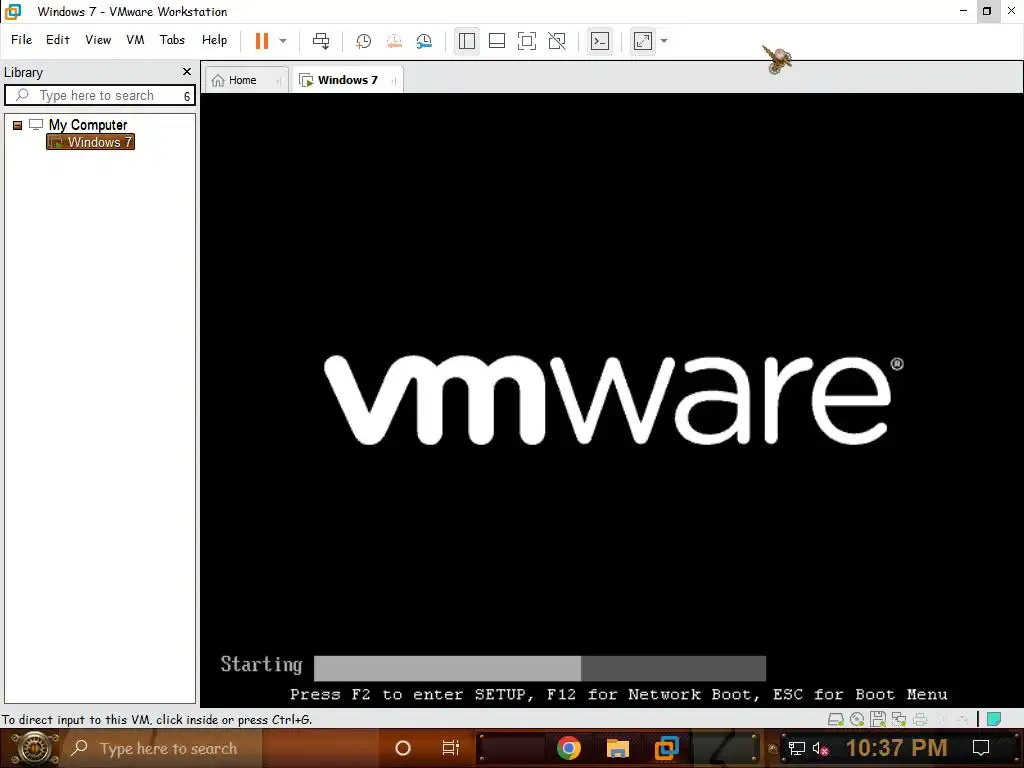Screen dimensions: 1024x768
Task: Take a snapshot of this virtual machine
Action: pos(363,41)
